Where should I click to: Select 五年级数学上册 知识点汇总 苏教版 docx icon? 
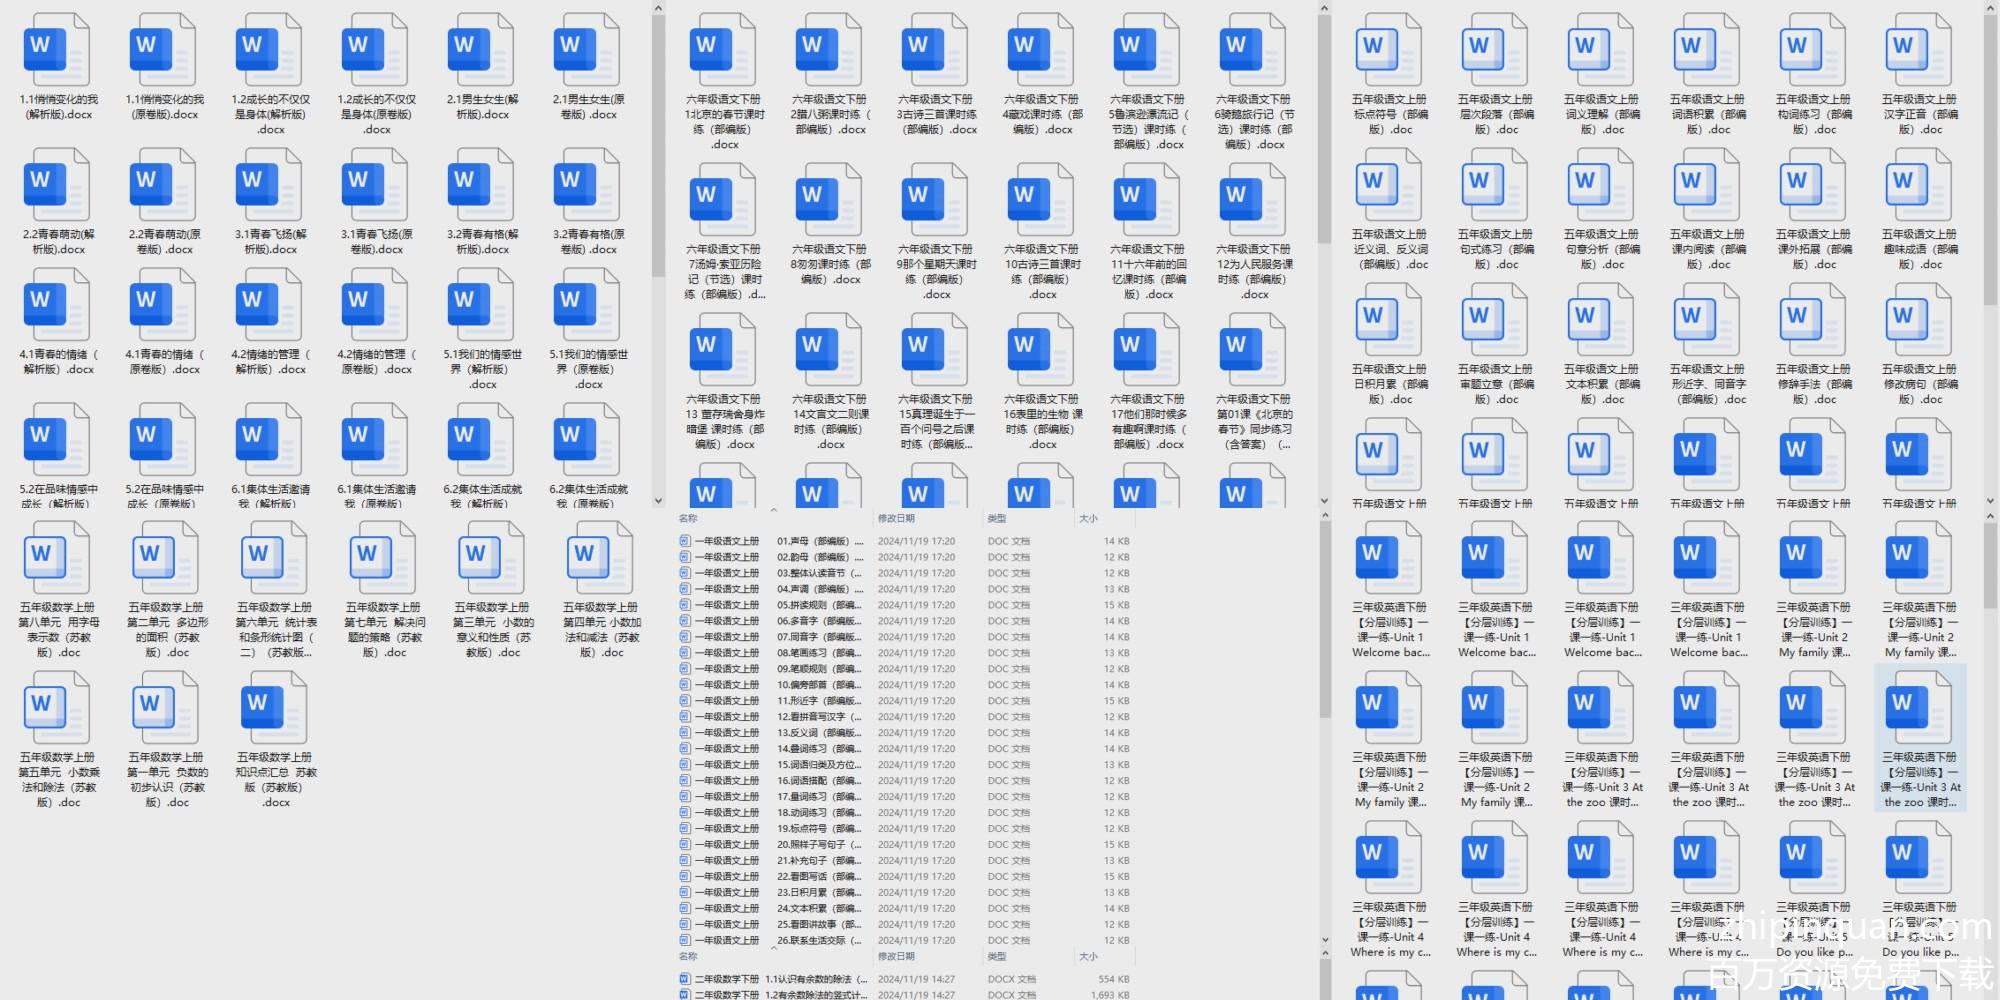pyautogui.click(x=275, y=708)
